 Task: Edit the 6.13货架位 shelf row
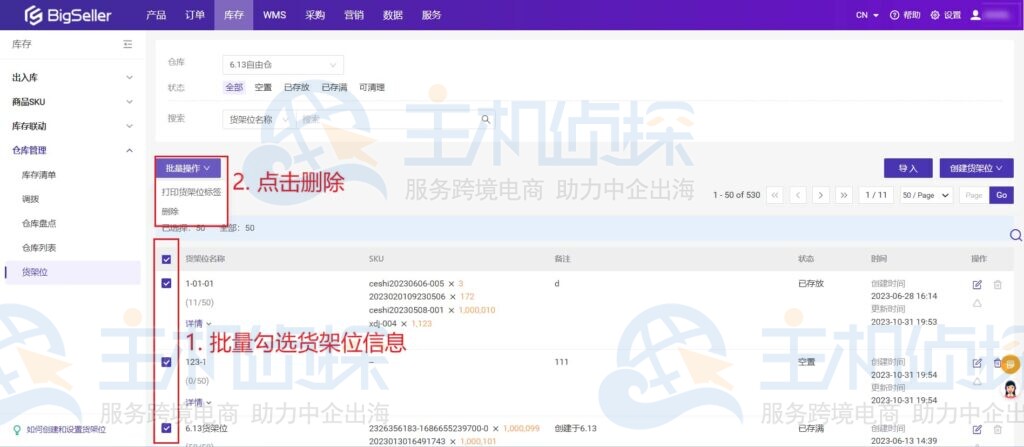pyautogui.click(x=977, y=429)
